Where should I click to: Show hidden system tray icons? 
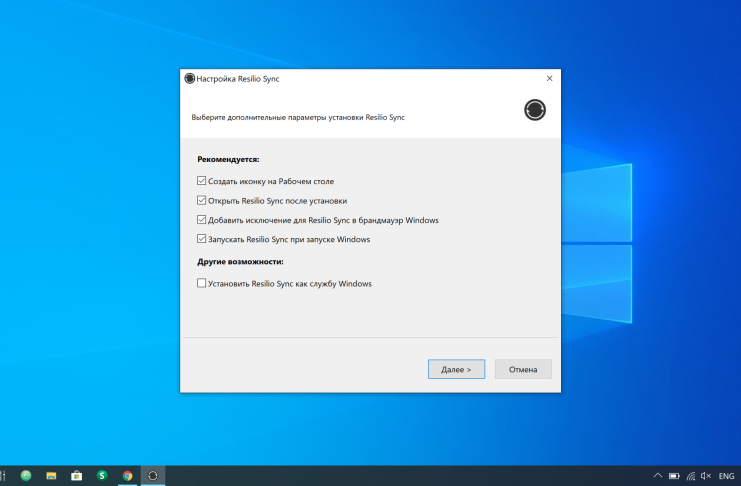657,476
